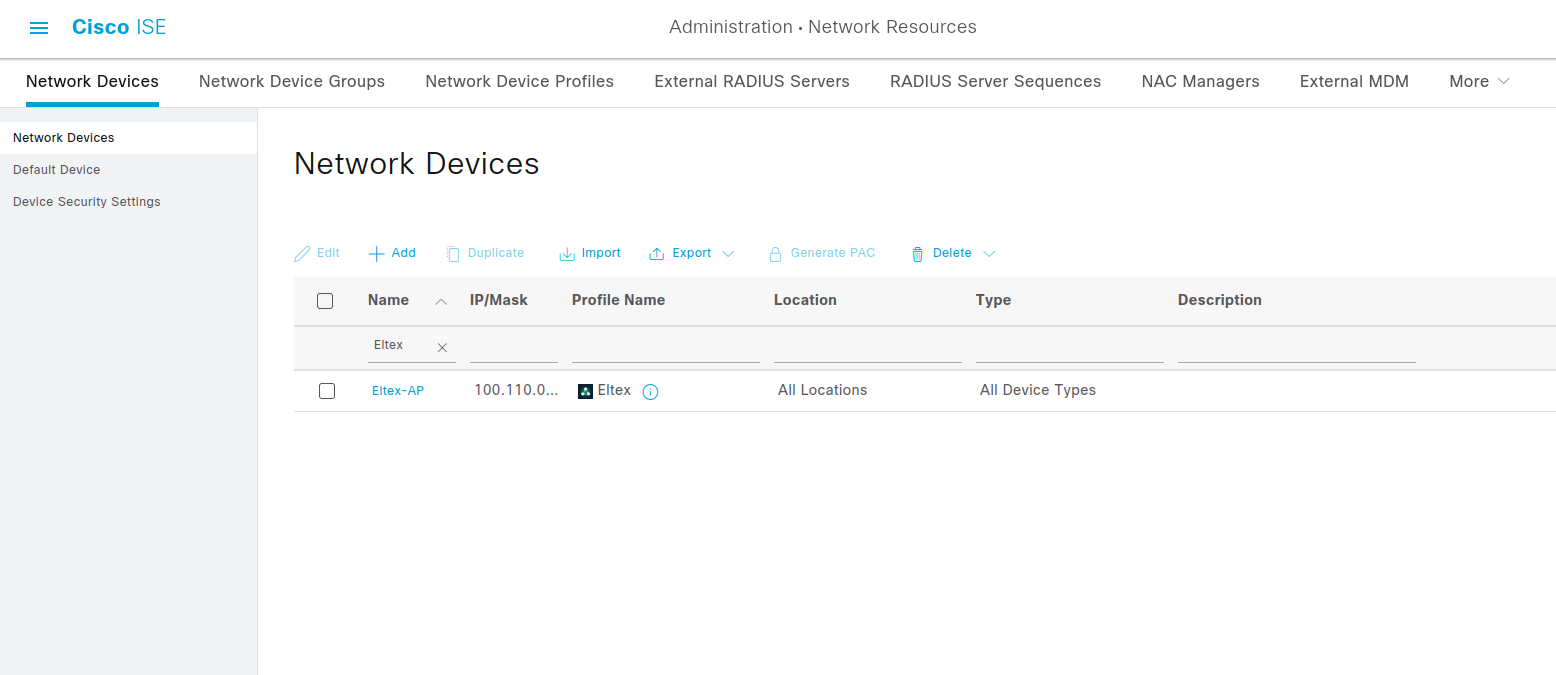Open the More tabs dropdown

[1479, 82]
